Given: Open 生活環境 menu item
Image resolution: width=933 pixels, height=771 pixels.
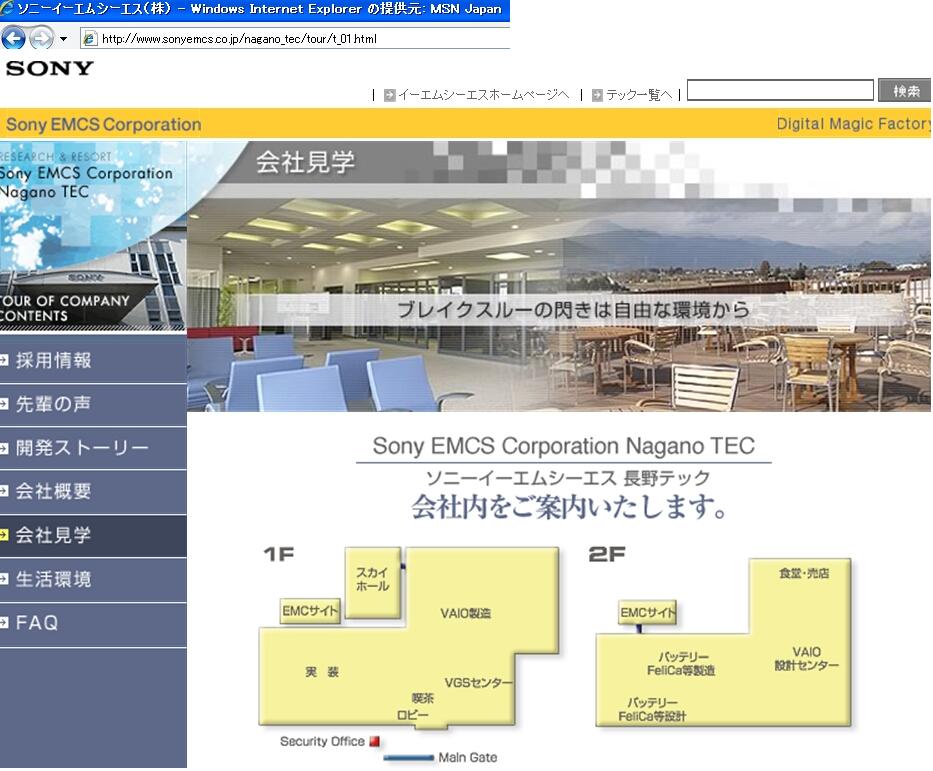Looking at the screenshot, I should click(x=93, y=579).
